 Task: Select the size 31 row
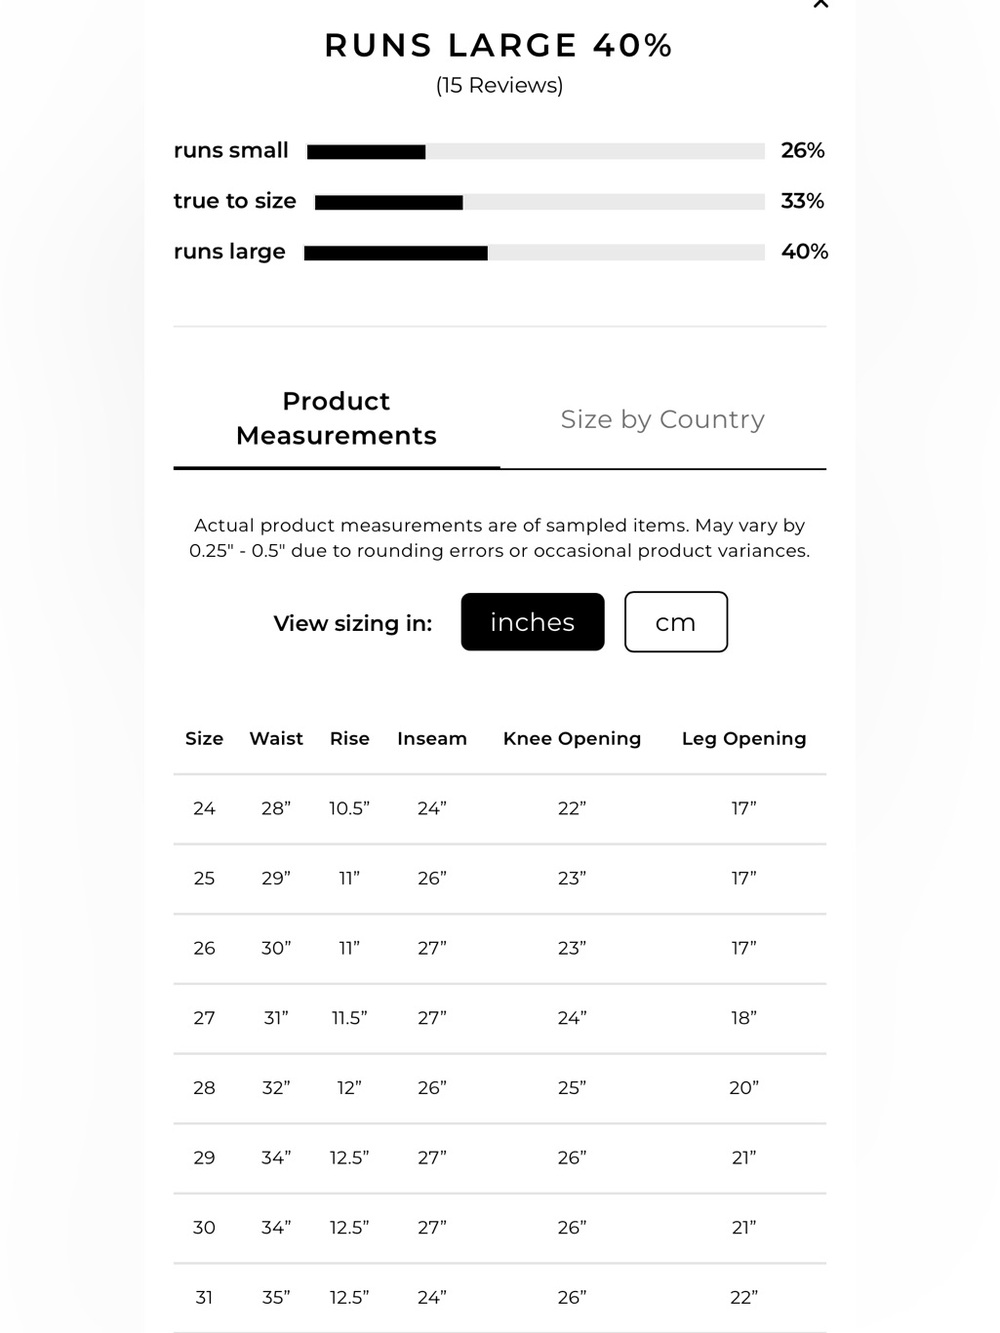(x=500, y=1298)
